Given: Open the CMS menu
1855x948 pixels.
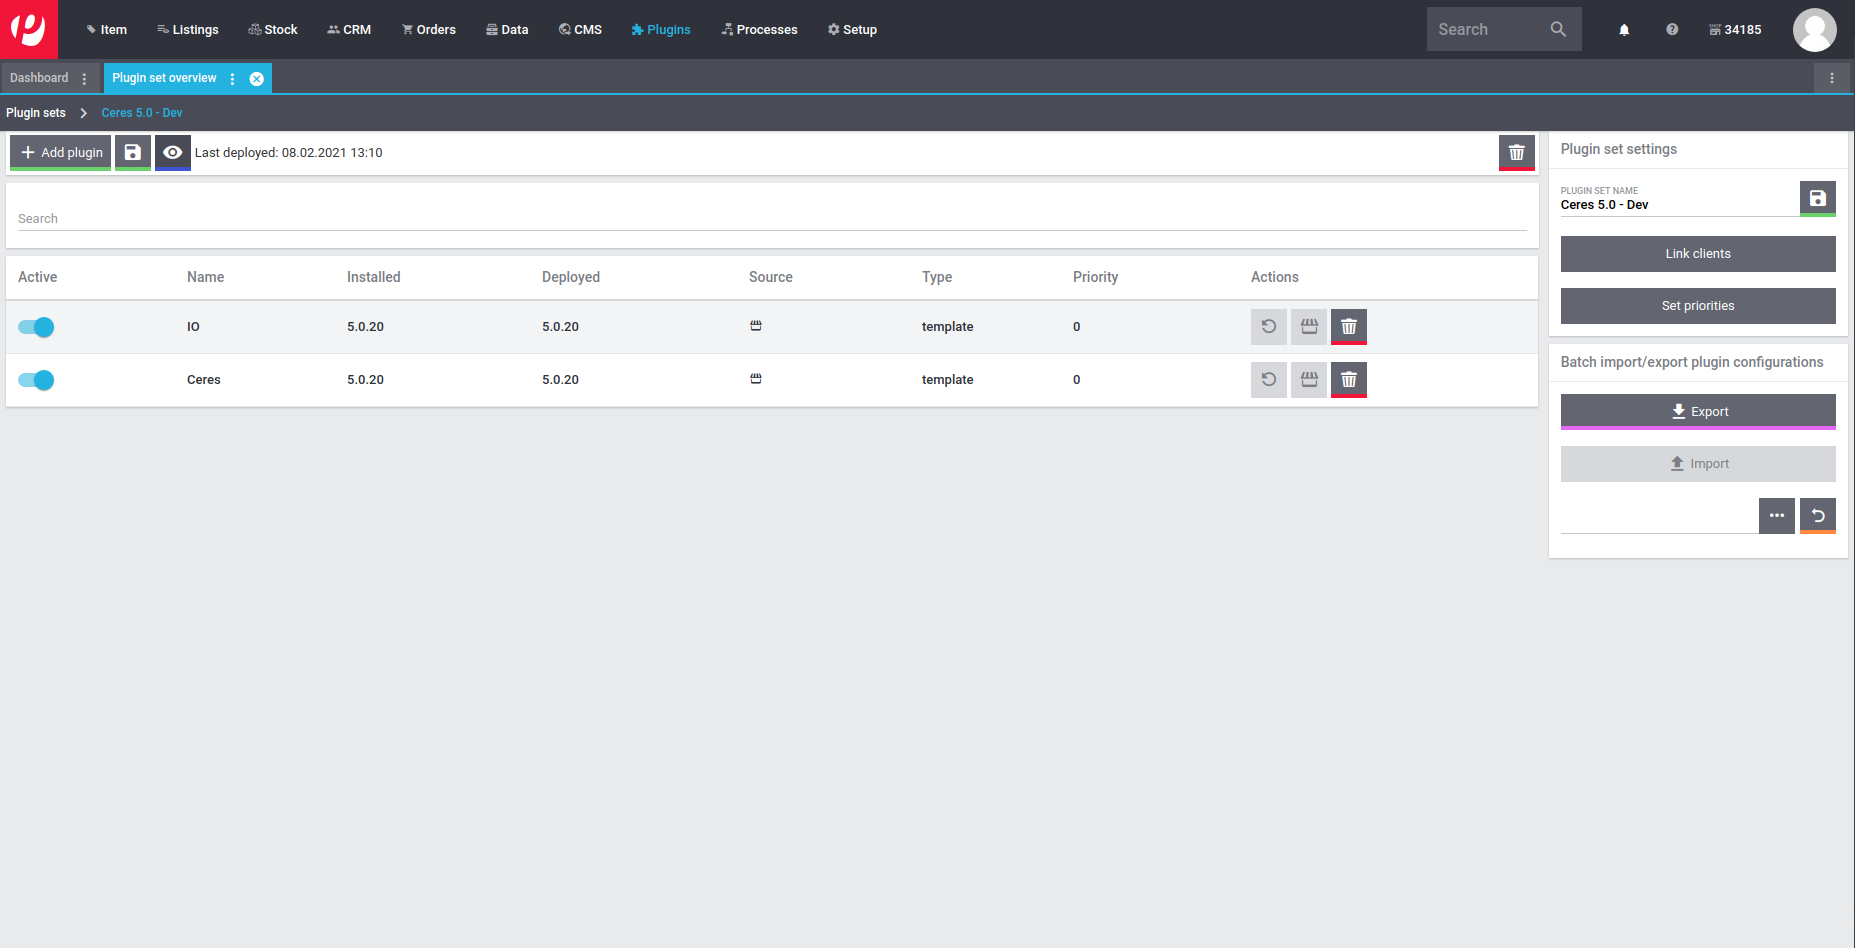Looking at the screenshot, I should pos(581,30).
